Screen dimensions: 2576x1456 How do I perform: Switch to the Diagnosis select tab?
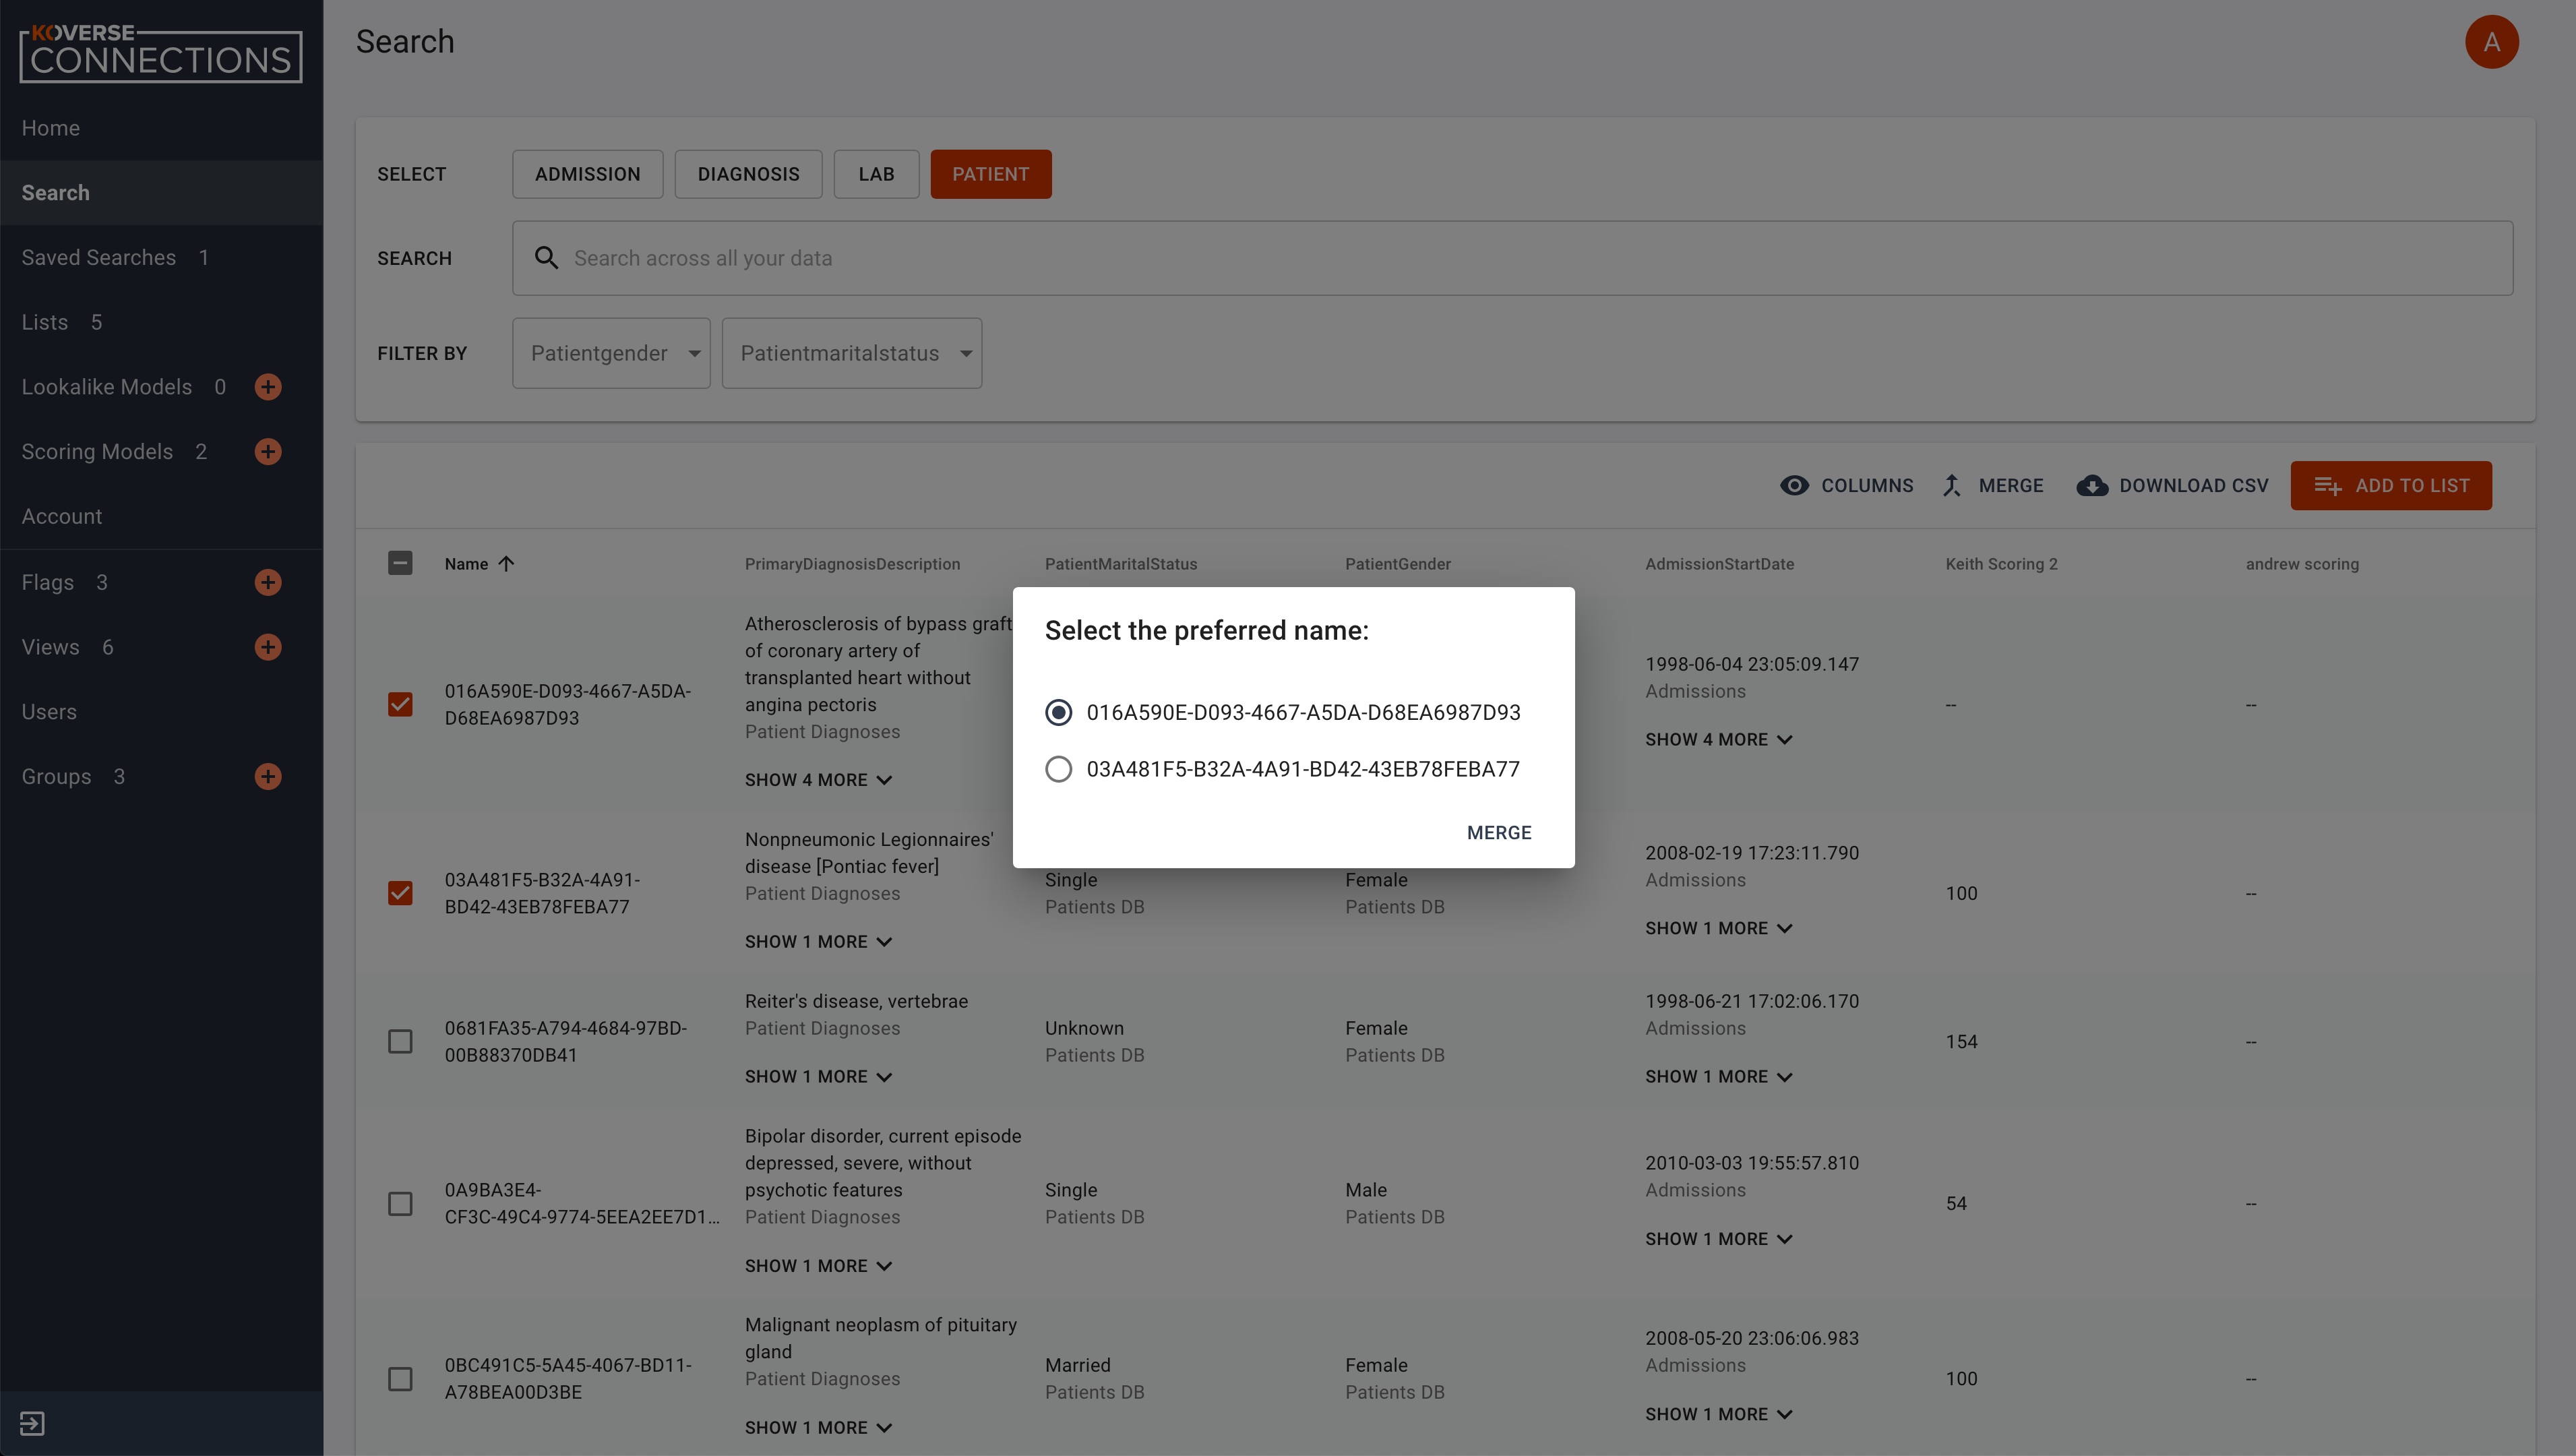[748, 174]
